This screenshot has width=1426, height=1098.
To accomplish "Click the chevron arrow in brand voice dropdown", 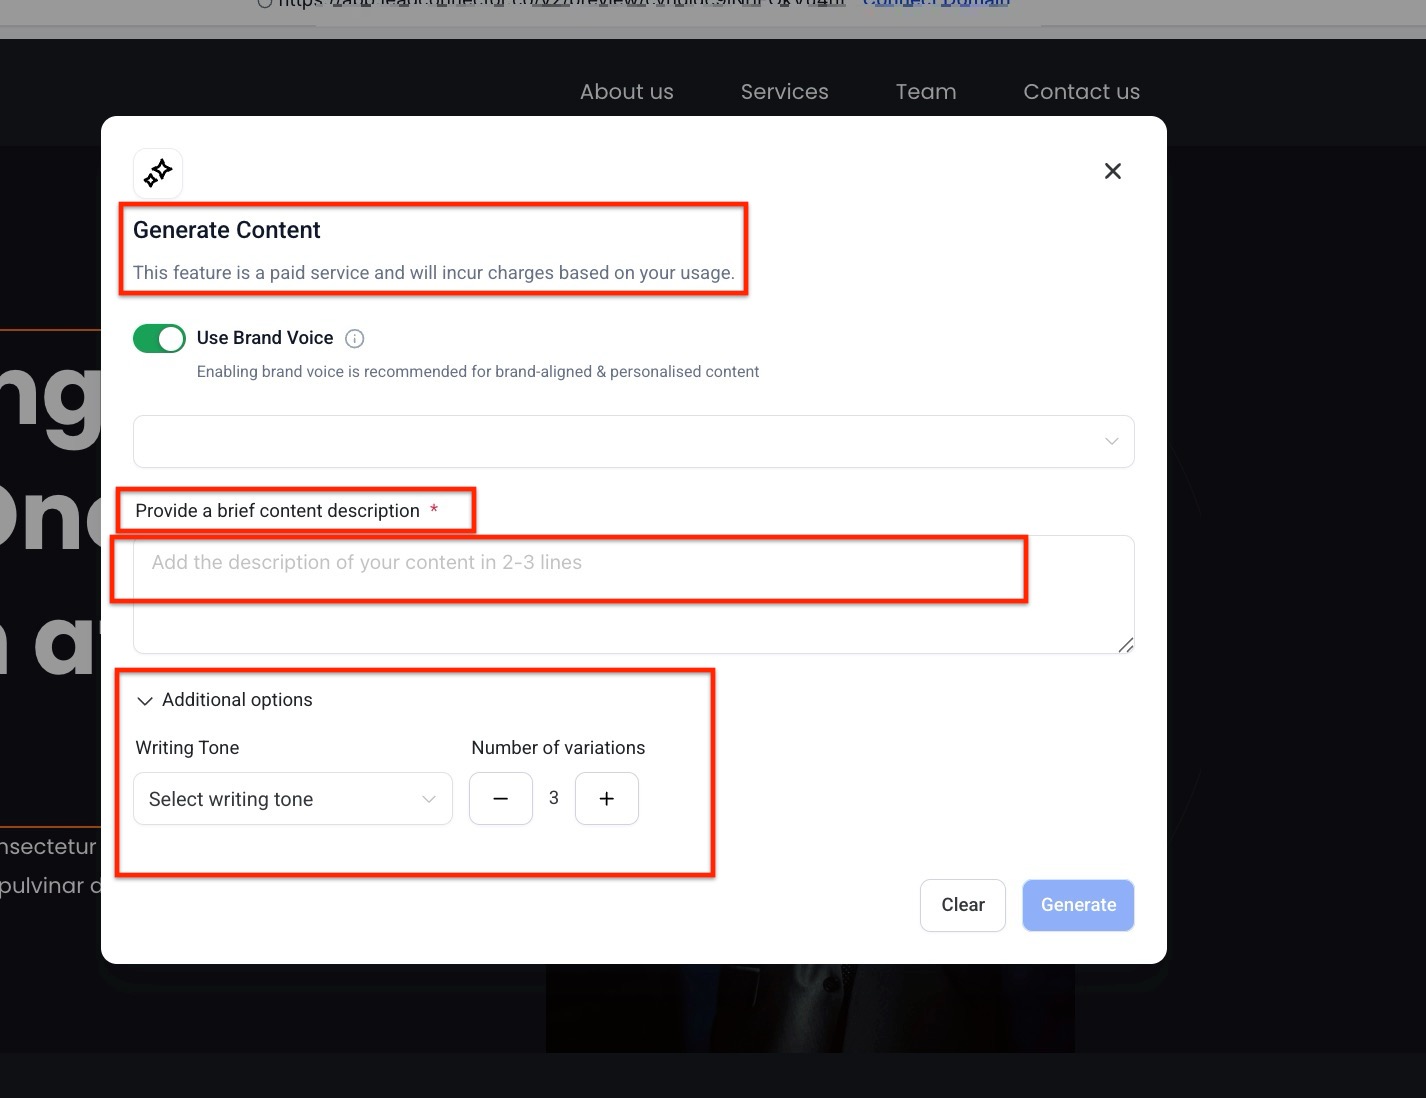I will pyautogui.click(x=1111, y=441).
